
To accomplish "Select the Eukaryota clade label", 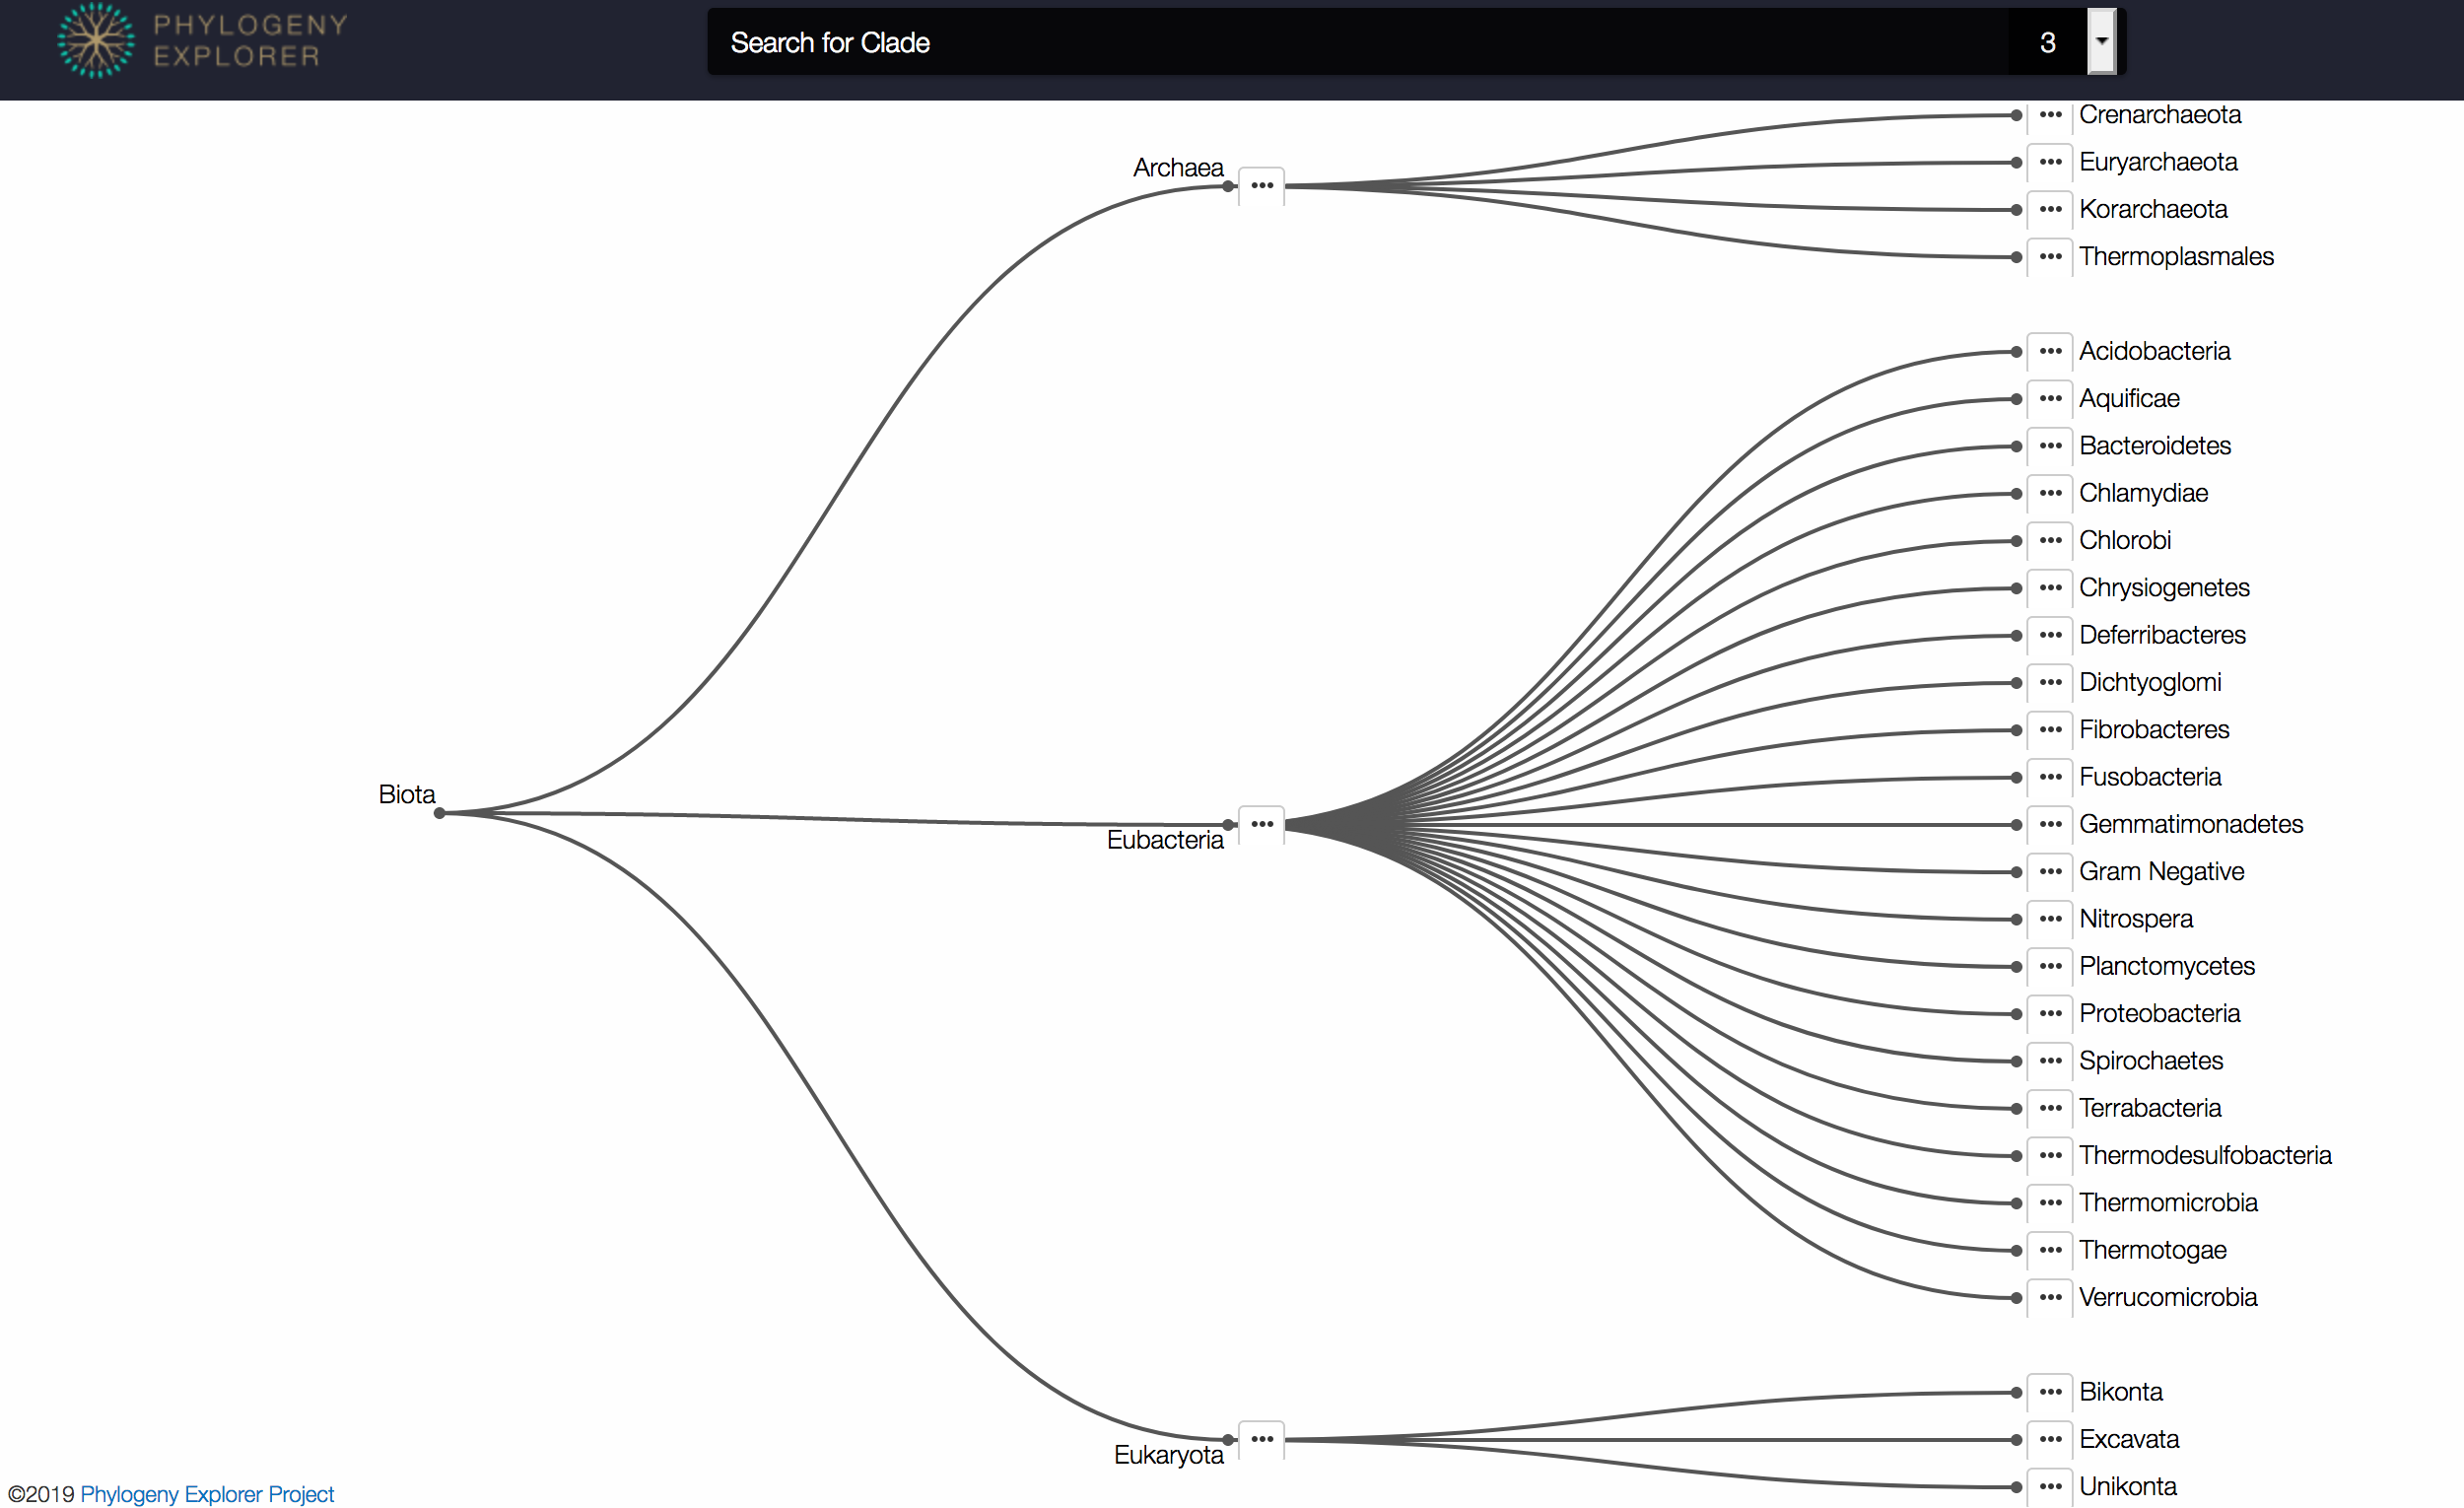I will [1169, 1455].
